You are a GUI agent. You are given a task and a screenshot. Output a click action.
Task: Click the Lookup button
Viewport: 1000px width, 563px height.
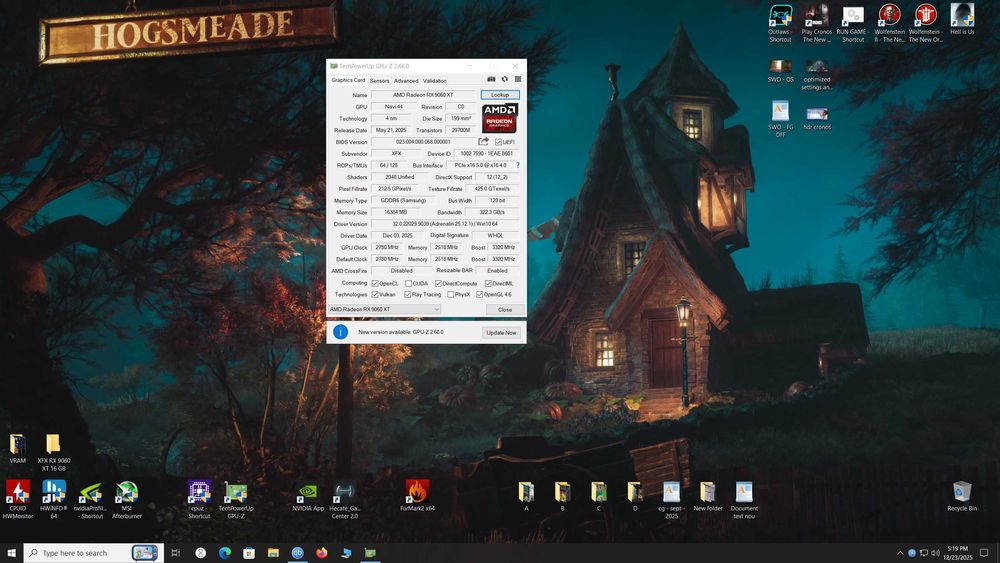coord(500,94)
